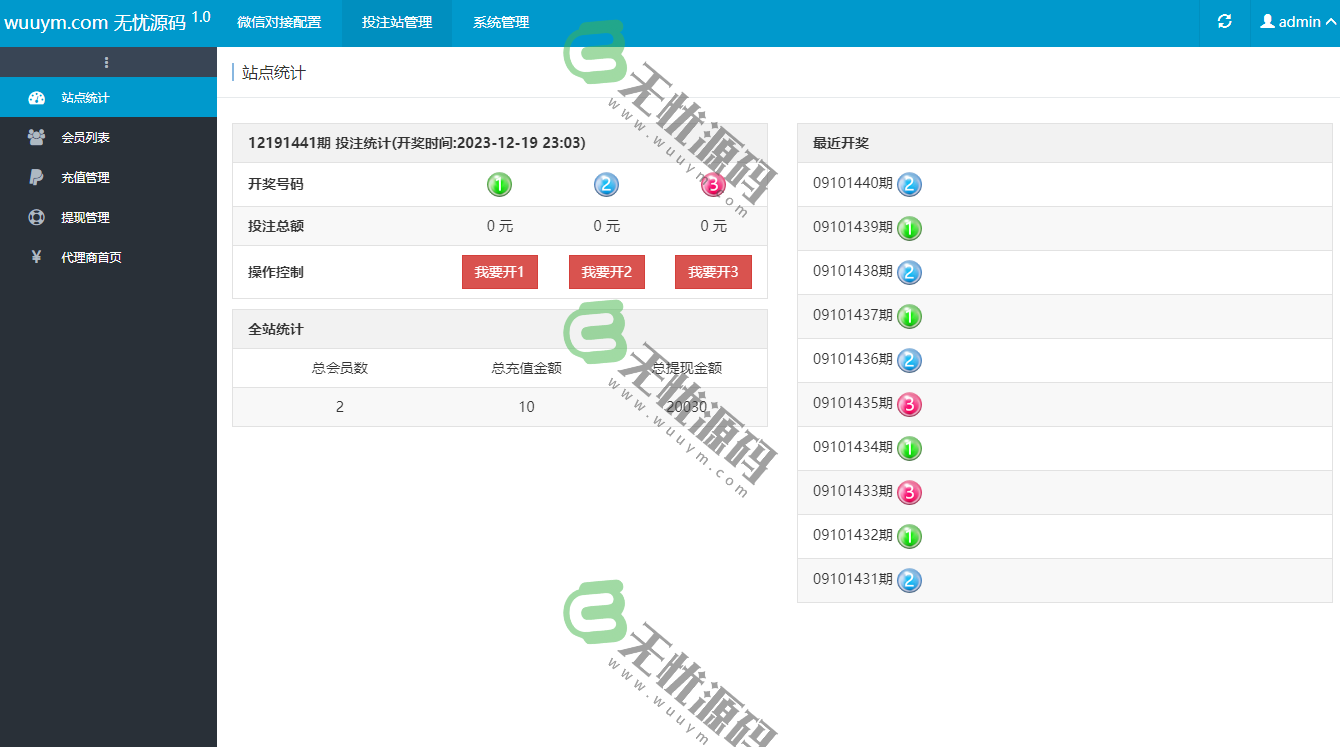Select the ¥ icon beside 代理商首页
This screenshot has height=747, width=1340.
(x=38, y=257)
